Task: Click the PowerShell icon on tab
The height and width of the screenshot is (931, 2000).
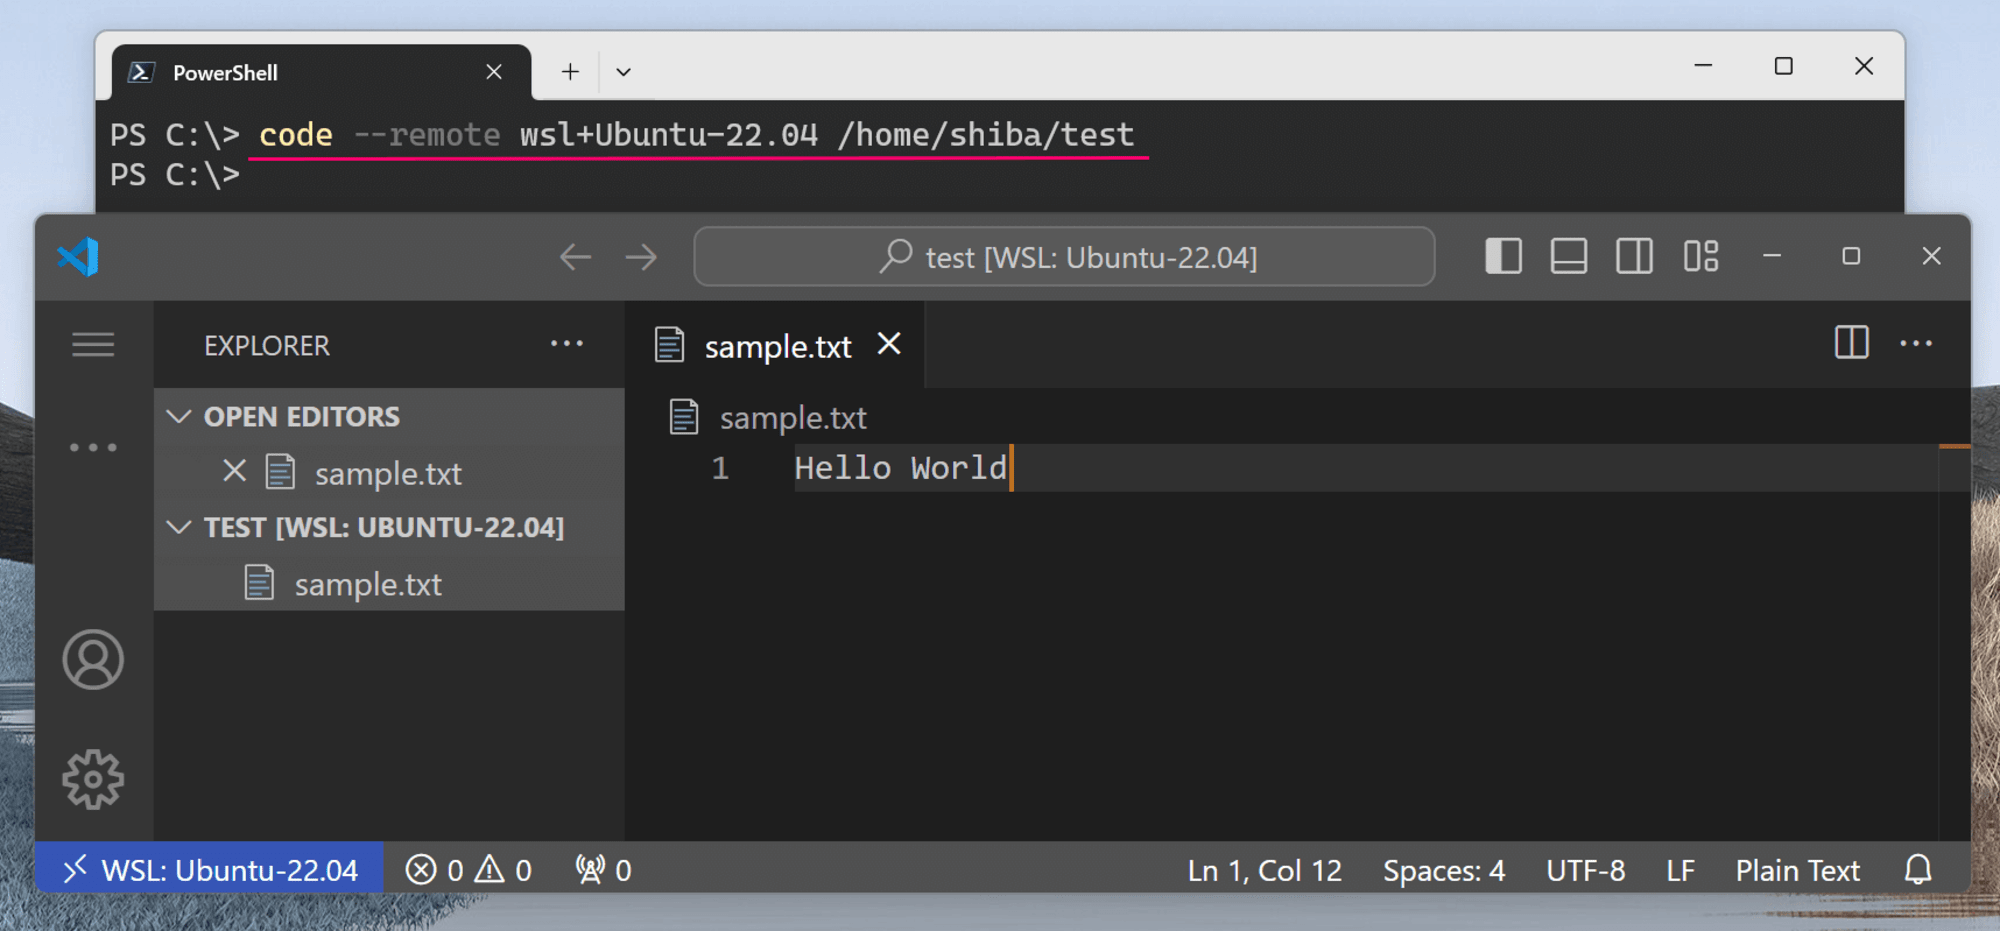Action: click(141, 72)
